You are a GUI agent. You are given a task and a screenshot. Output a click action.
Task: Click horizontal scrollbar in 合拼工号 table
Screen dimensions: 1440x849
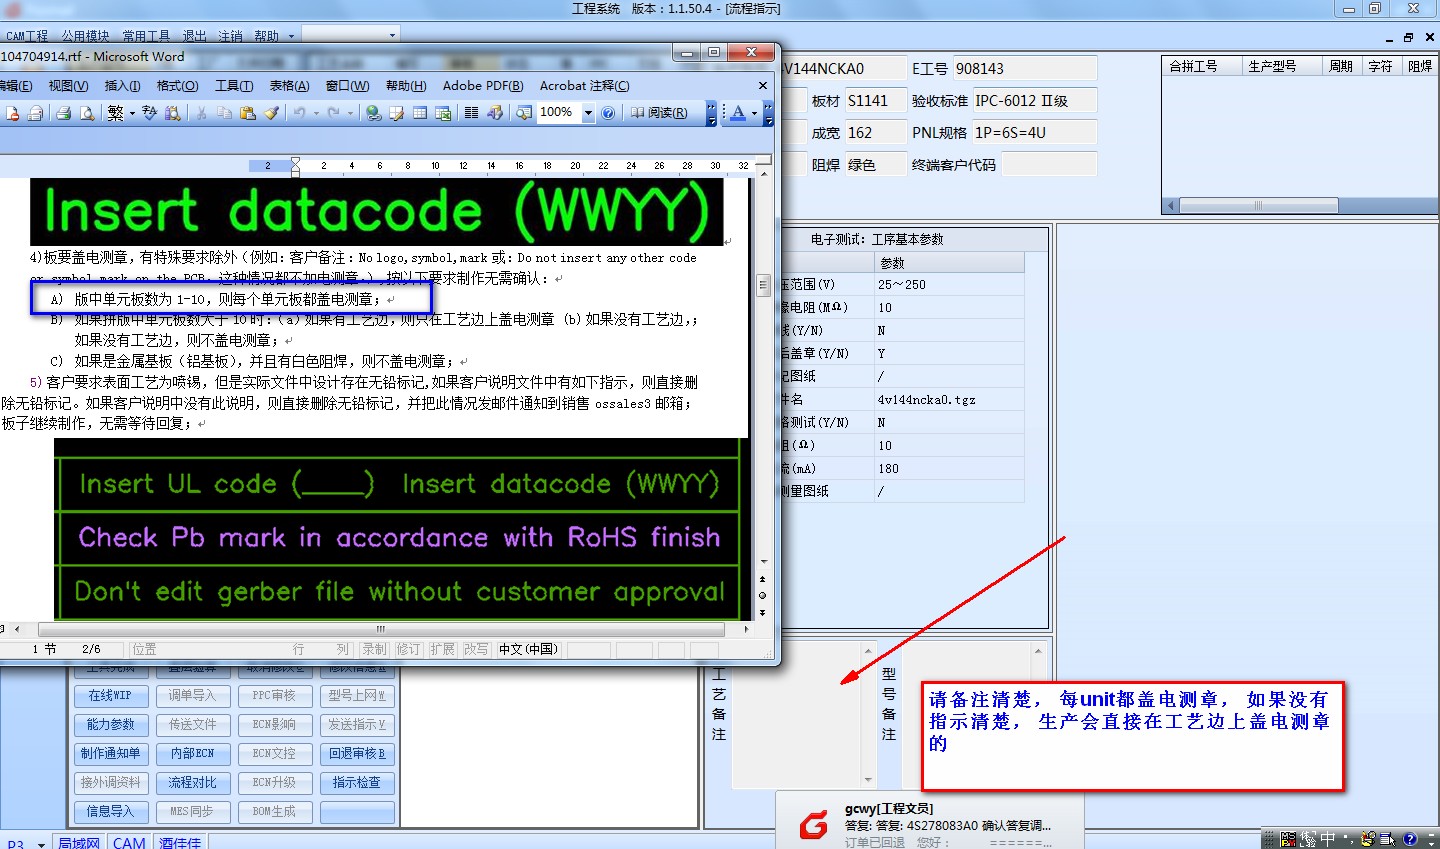[1258, 205]
